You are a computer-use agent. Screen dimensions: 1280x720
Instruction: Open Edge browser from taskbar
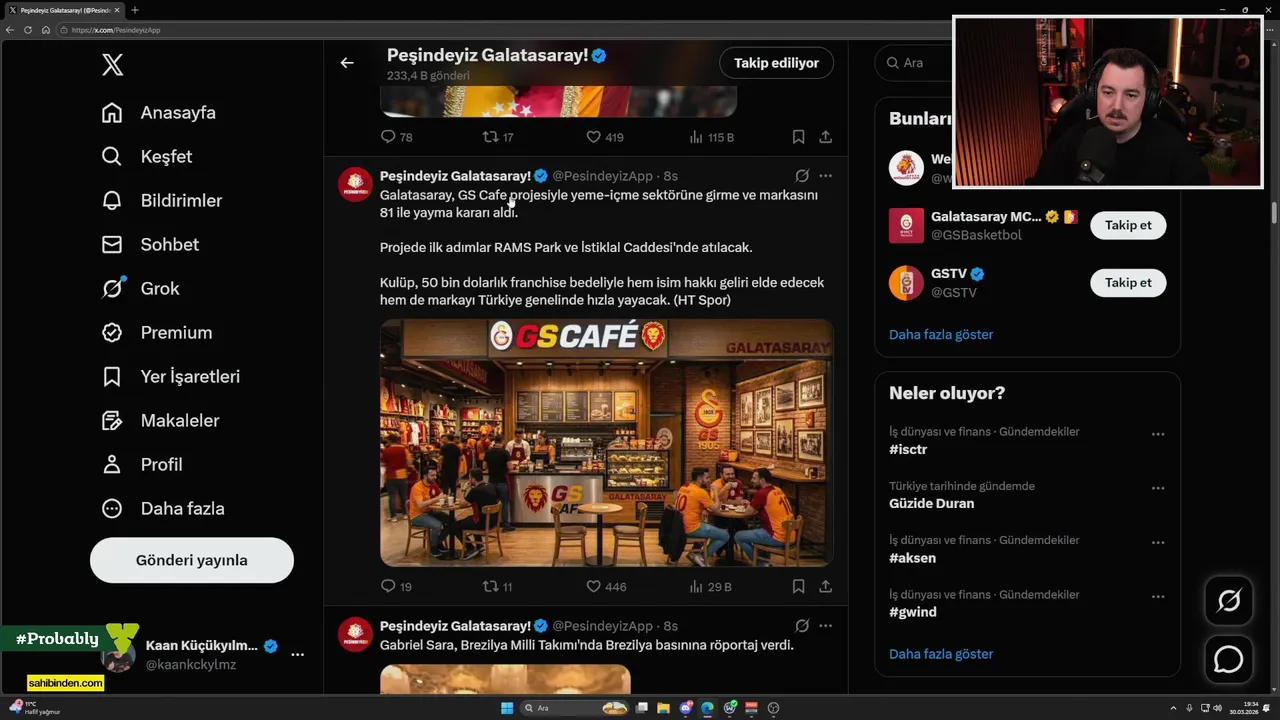coord(708,708)
